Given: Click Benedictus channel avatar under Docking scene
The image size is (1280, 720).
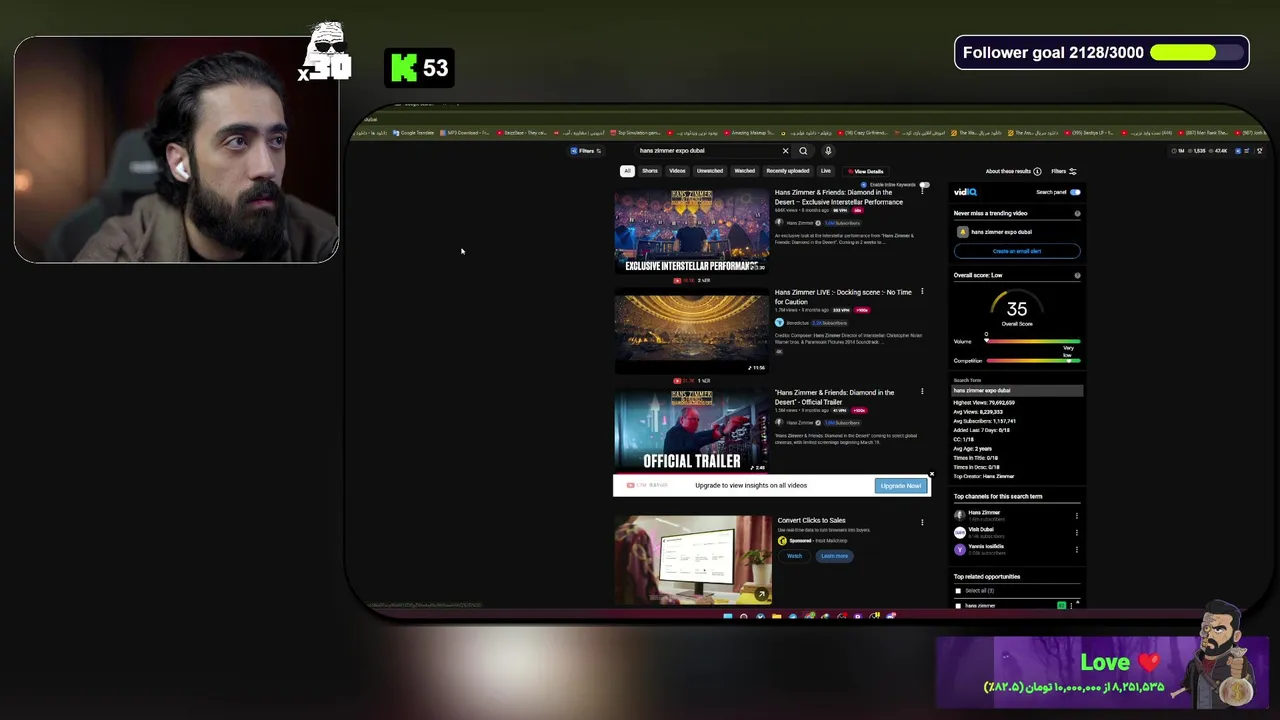Looking at the screenshot, I should click(x=779, y=323).
